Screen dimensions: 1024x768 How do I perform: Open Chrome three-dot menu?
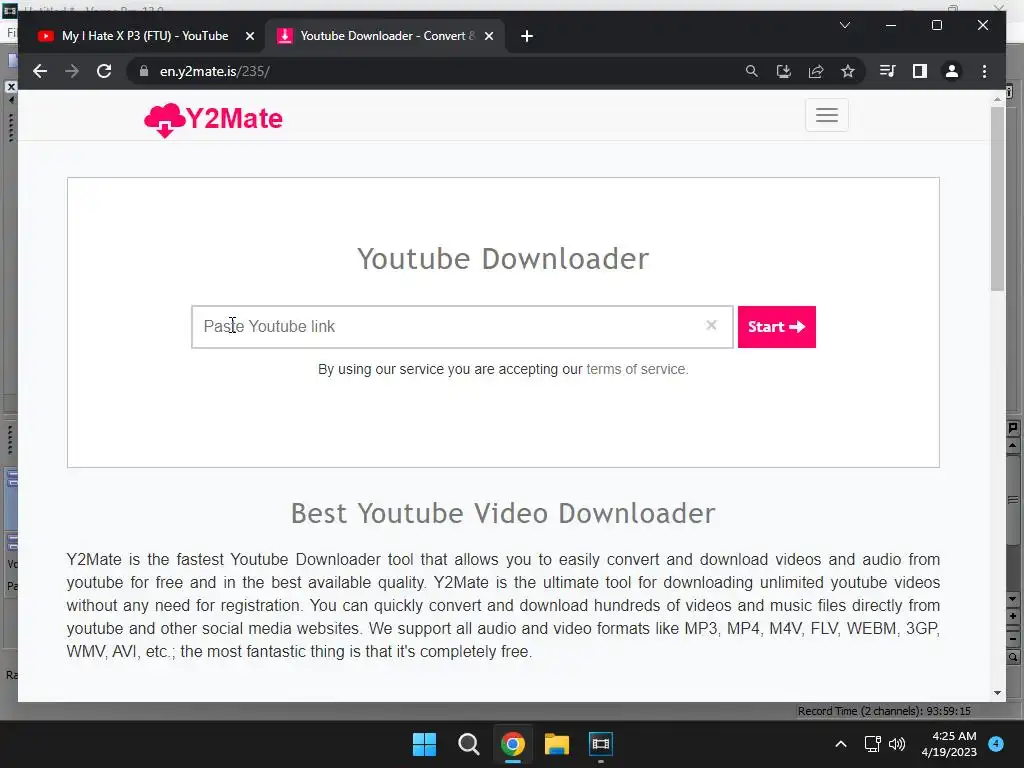(984, 71)
